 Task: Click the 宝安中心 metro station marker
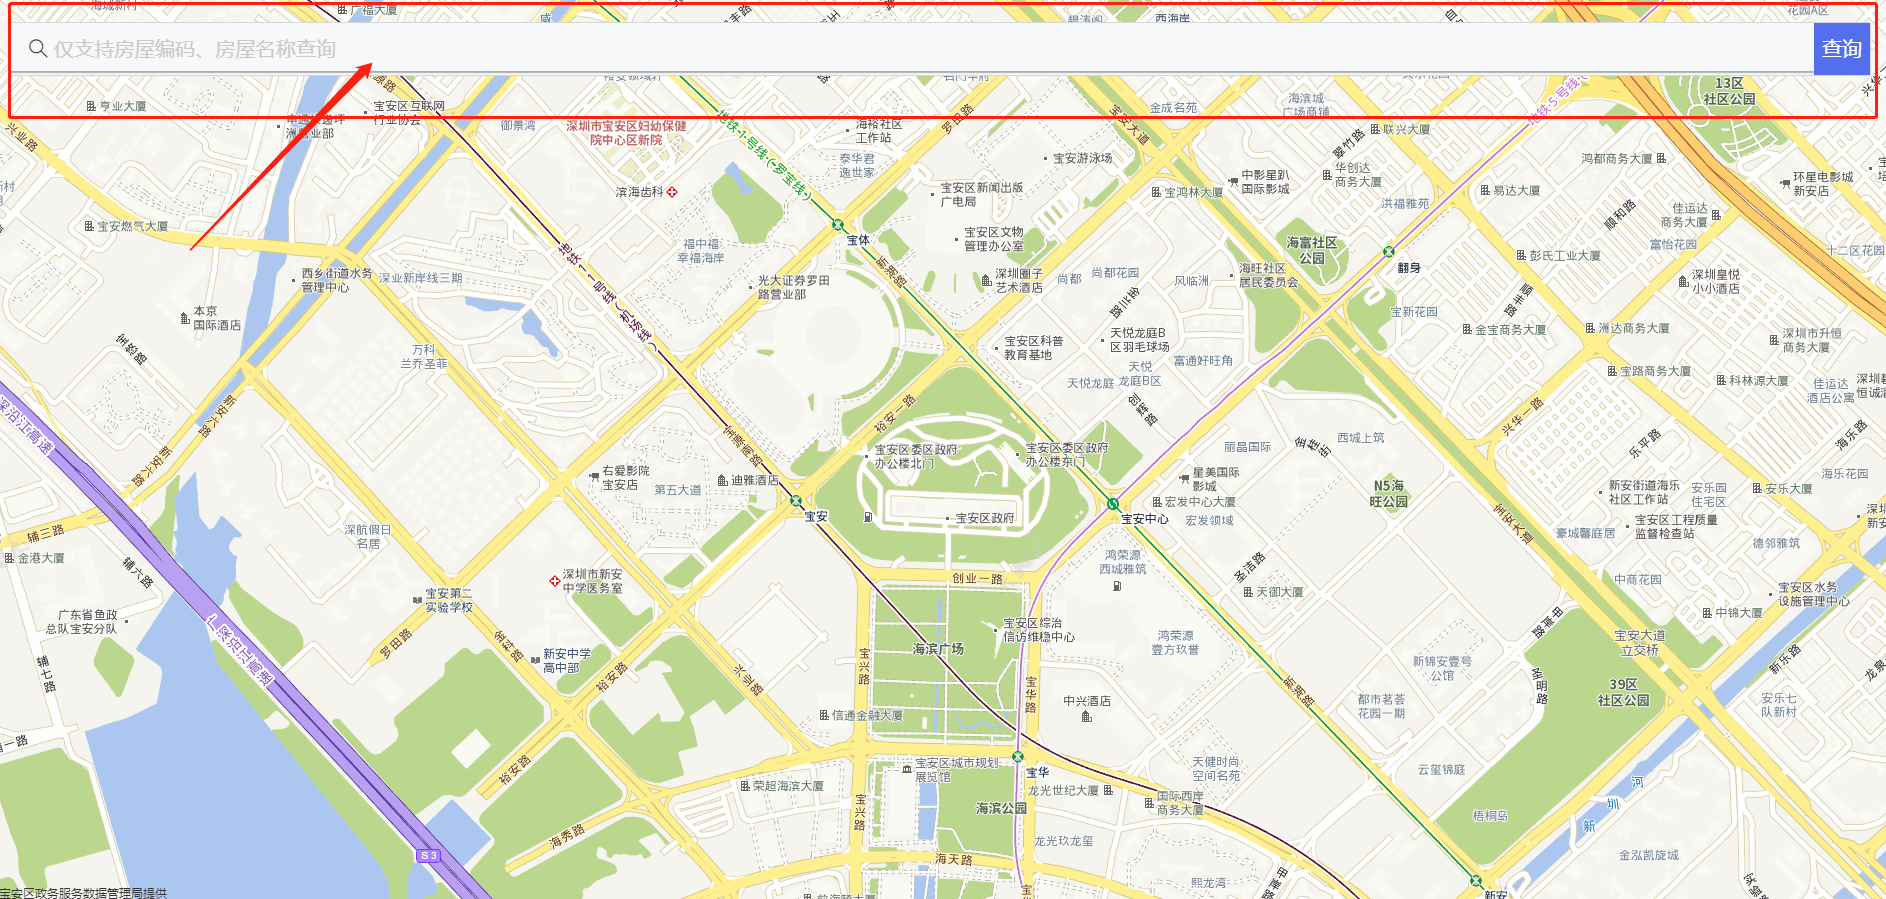point(1112,504)
